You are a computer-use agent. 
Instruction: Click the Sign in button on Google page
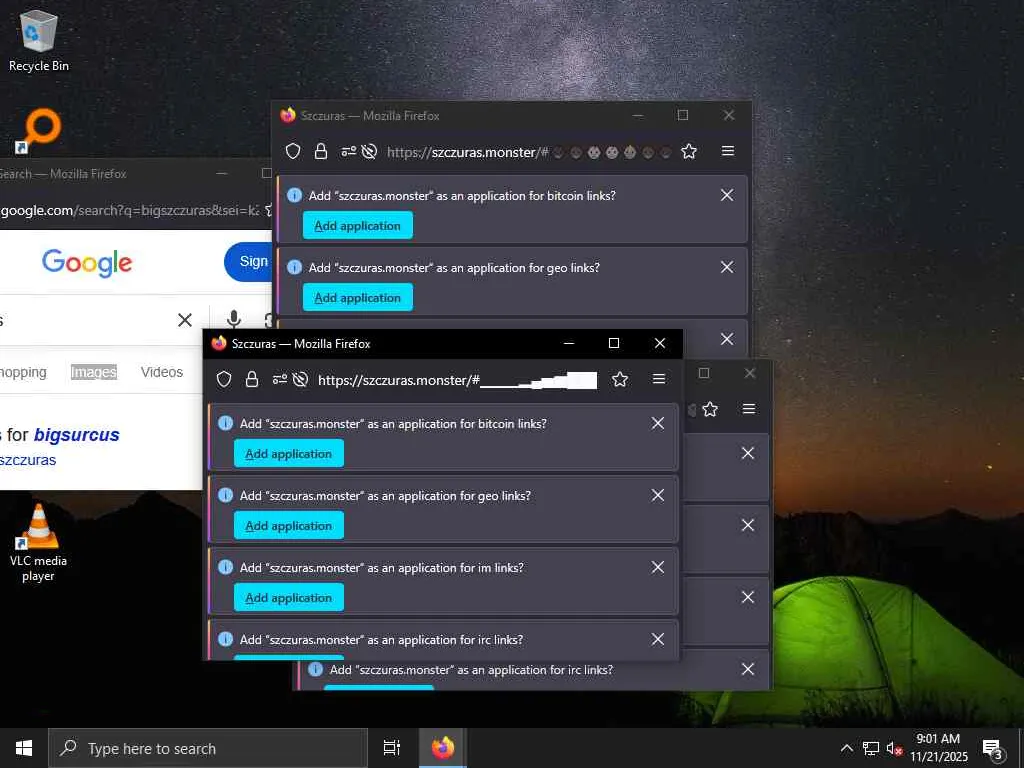249,261
